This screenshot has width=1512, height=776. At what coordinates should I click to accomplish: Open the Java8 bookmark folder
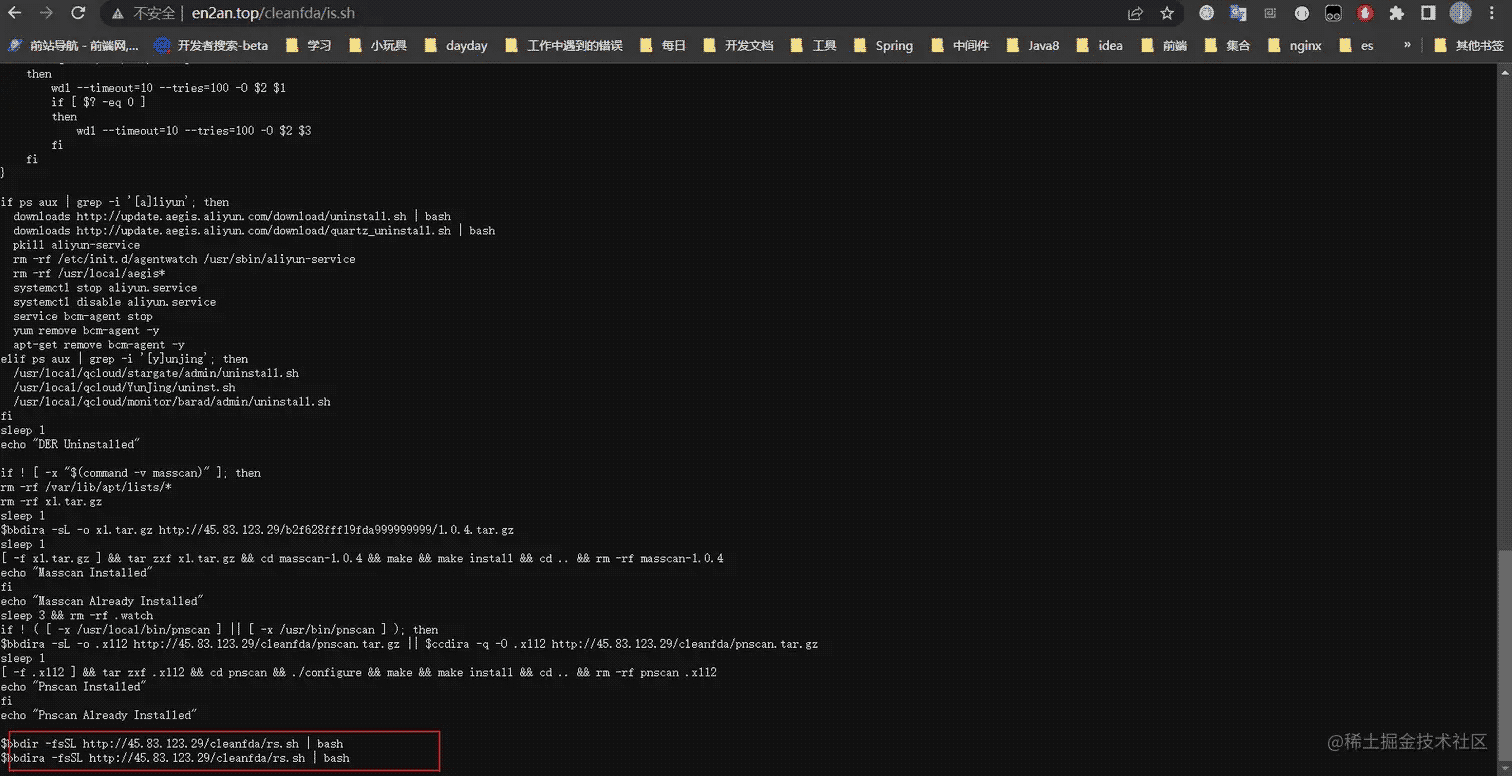click(1032, 45)
